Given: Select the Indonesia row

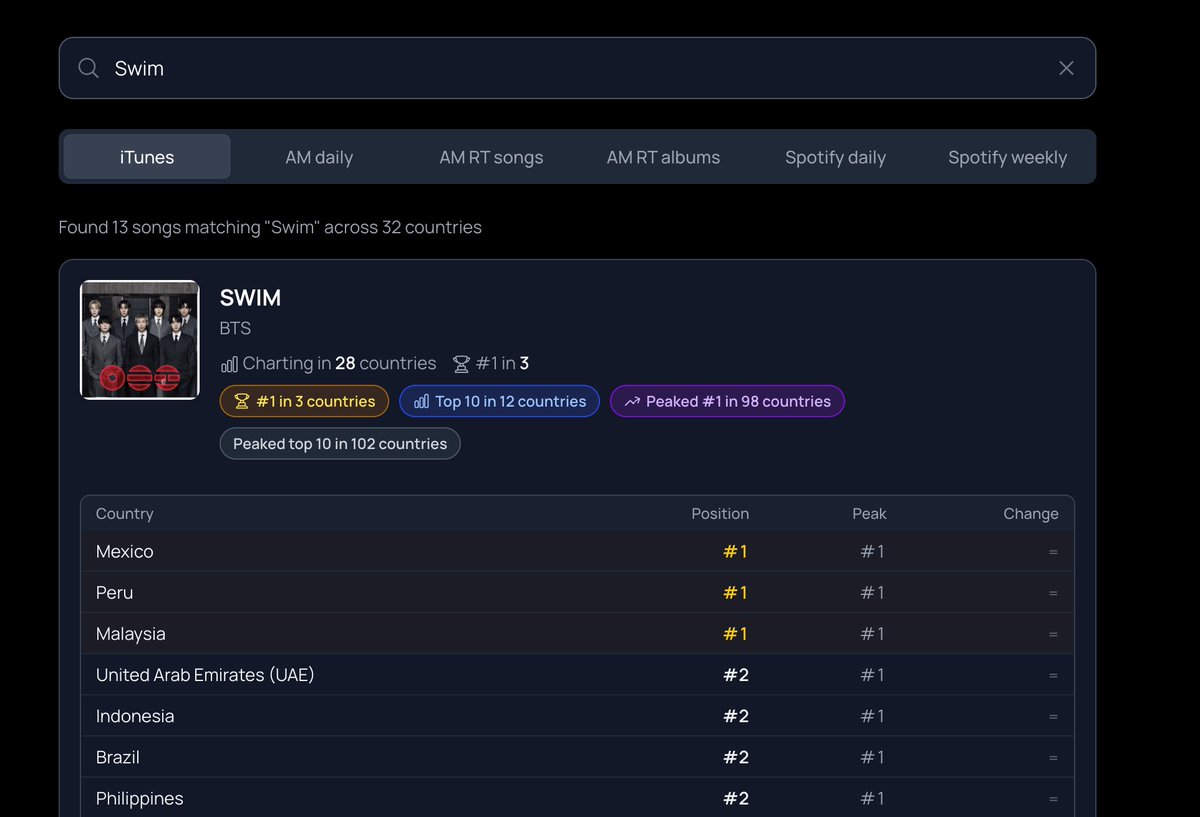Looking at the screenshot, I should click(x=577, y=716).
